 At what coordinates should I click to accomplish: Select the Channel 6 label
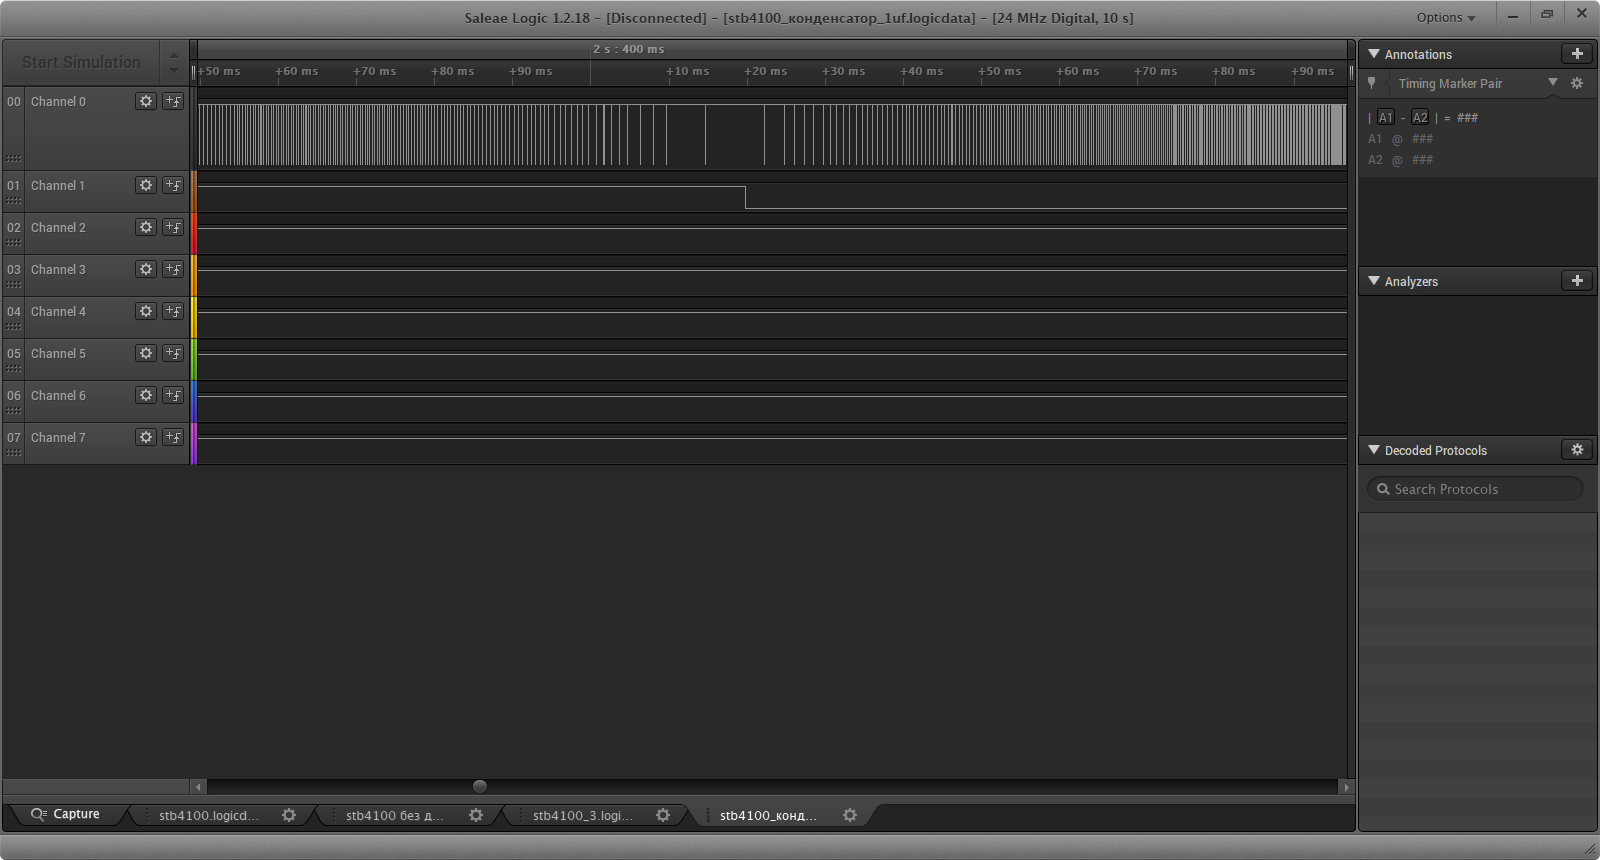[x=58, y=395]
